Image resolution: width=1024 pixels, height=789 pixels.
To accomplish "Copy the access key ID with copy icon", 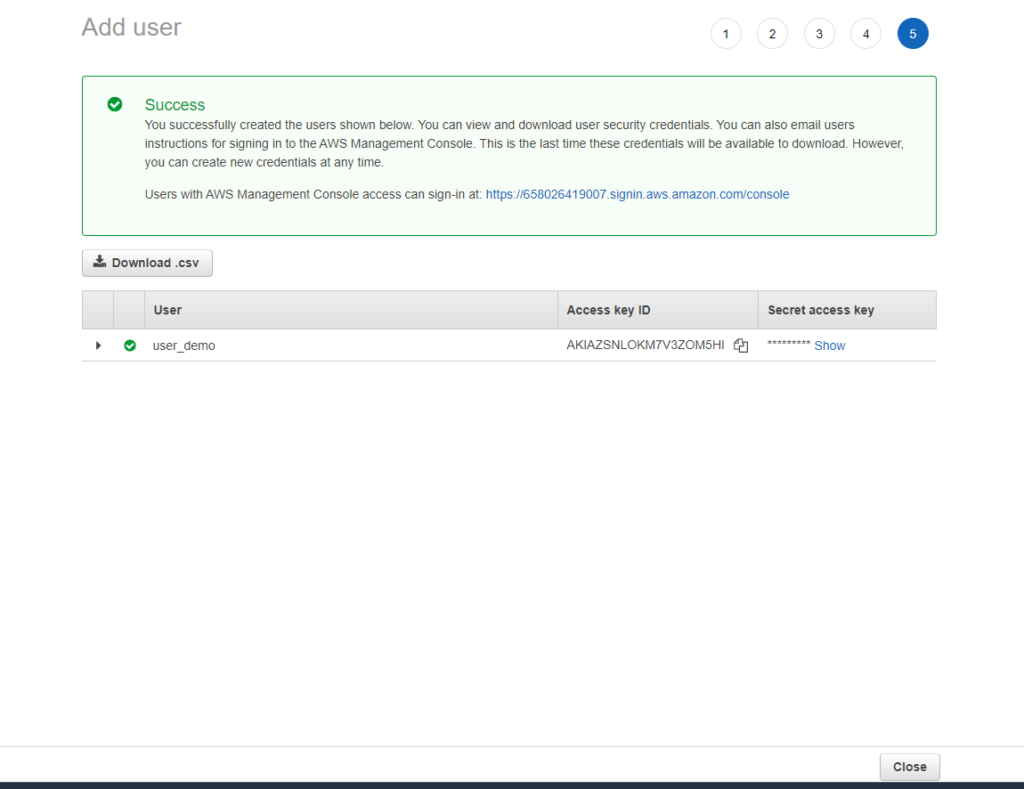I will (x=740, y=346).
